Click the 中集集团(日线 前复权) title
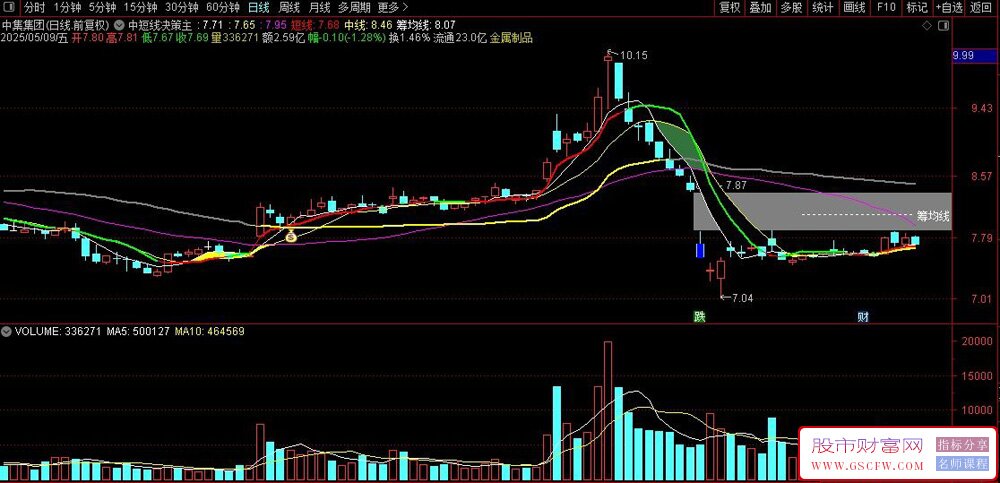 [x=55, y=25]
